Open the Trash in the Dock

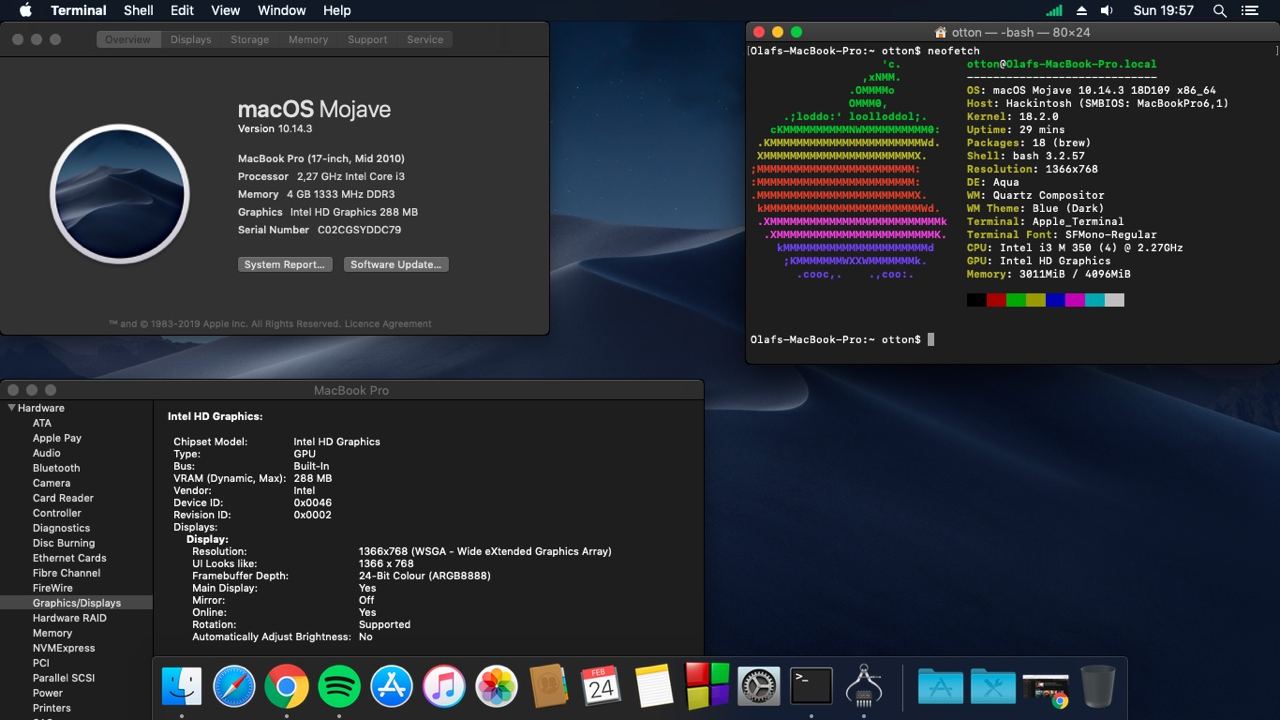pyautogui.click(x=1098, y=687)
